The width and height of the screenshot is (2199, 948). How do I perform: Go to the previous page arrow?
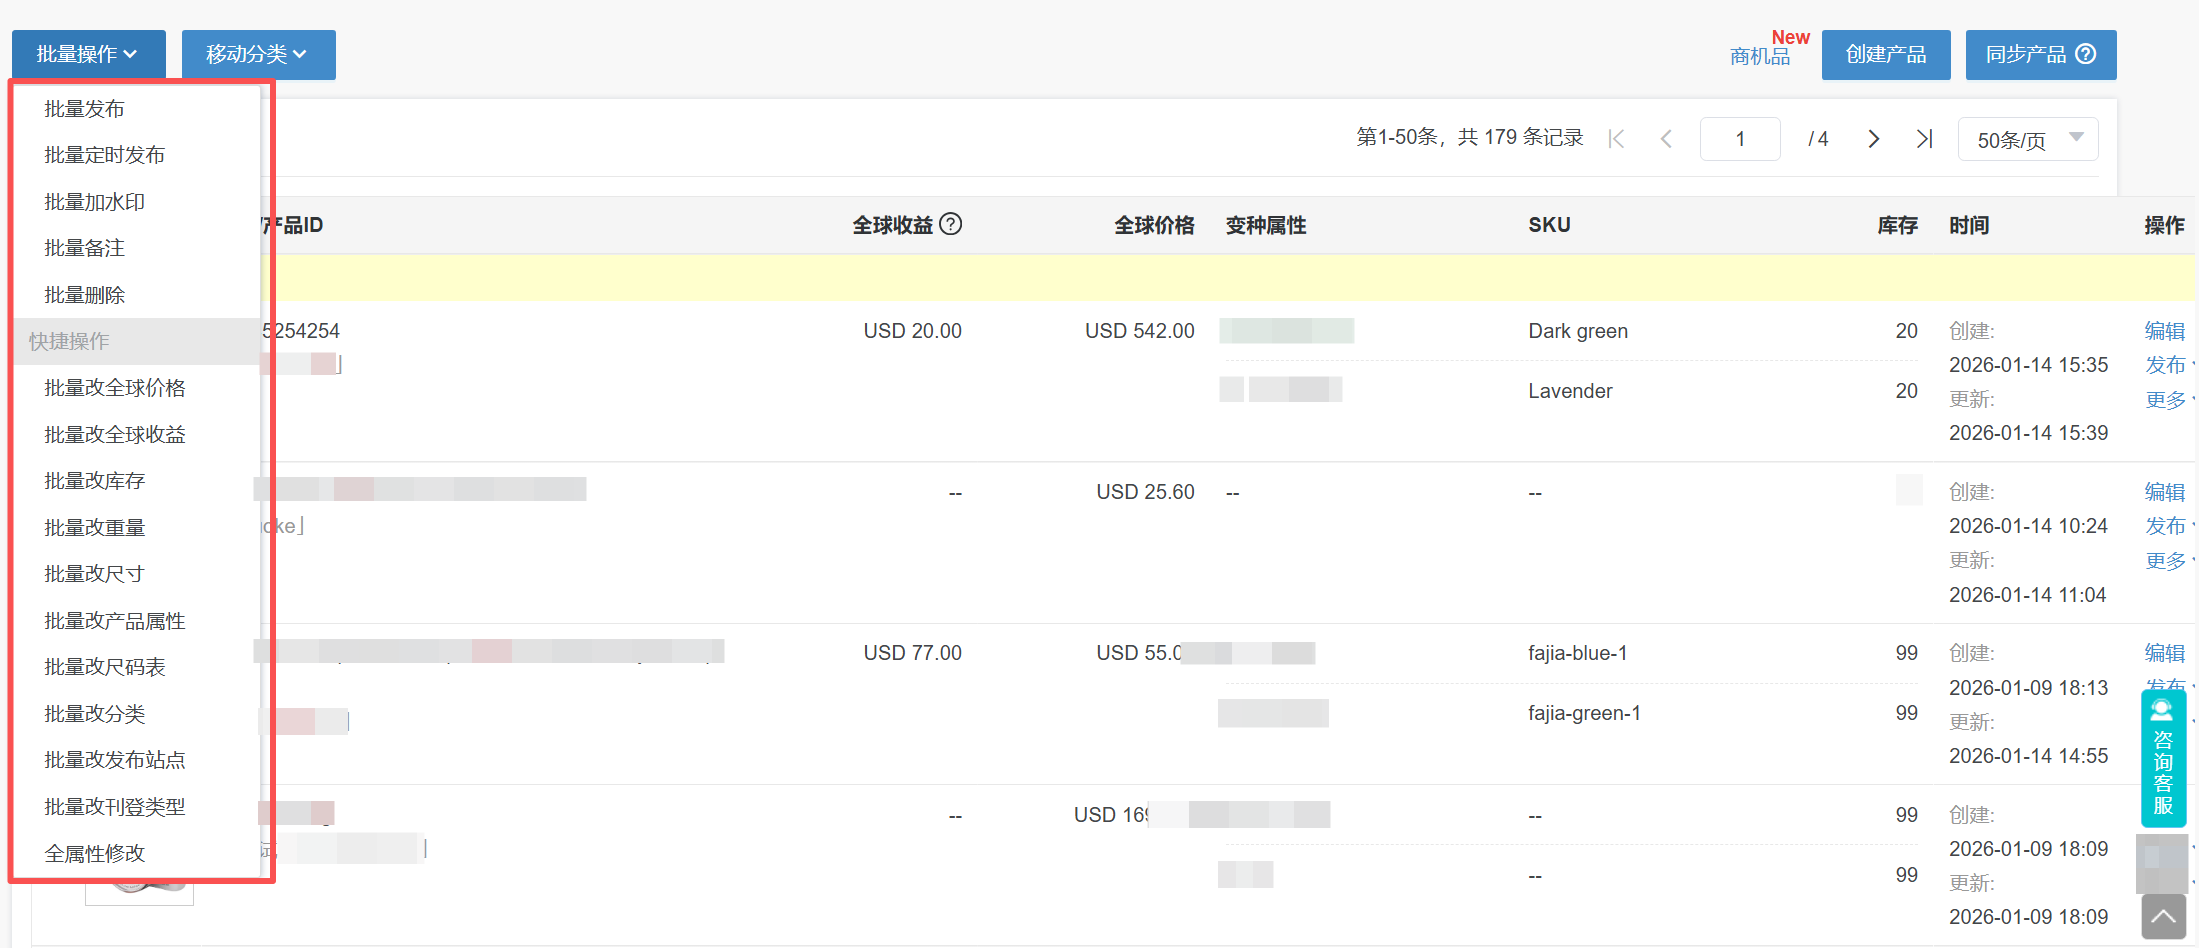[1666, 139]
